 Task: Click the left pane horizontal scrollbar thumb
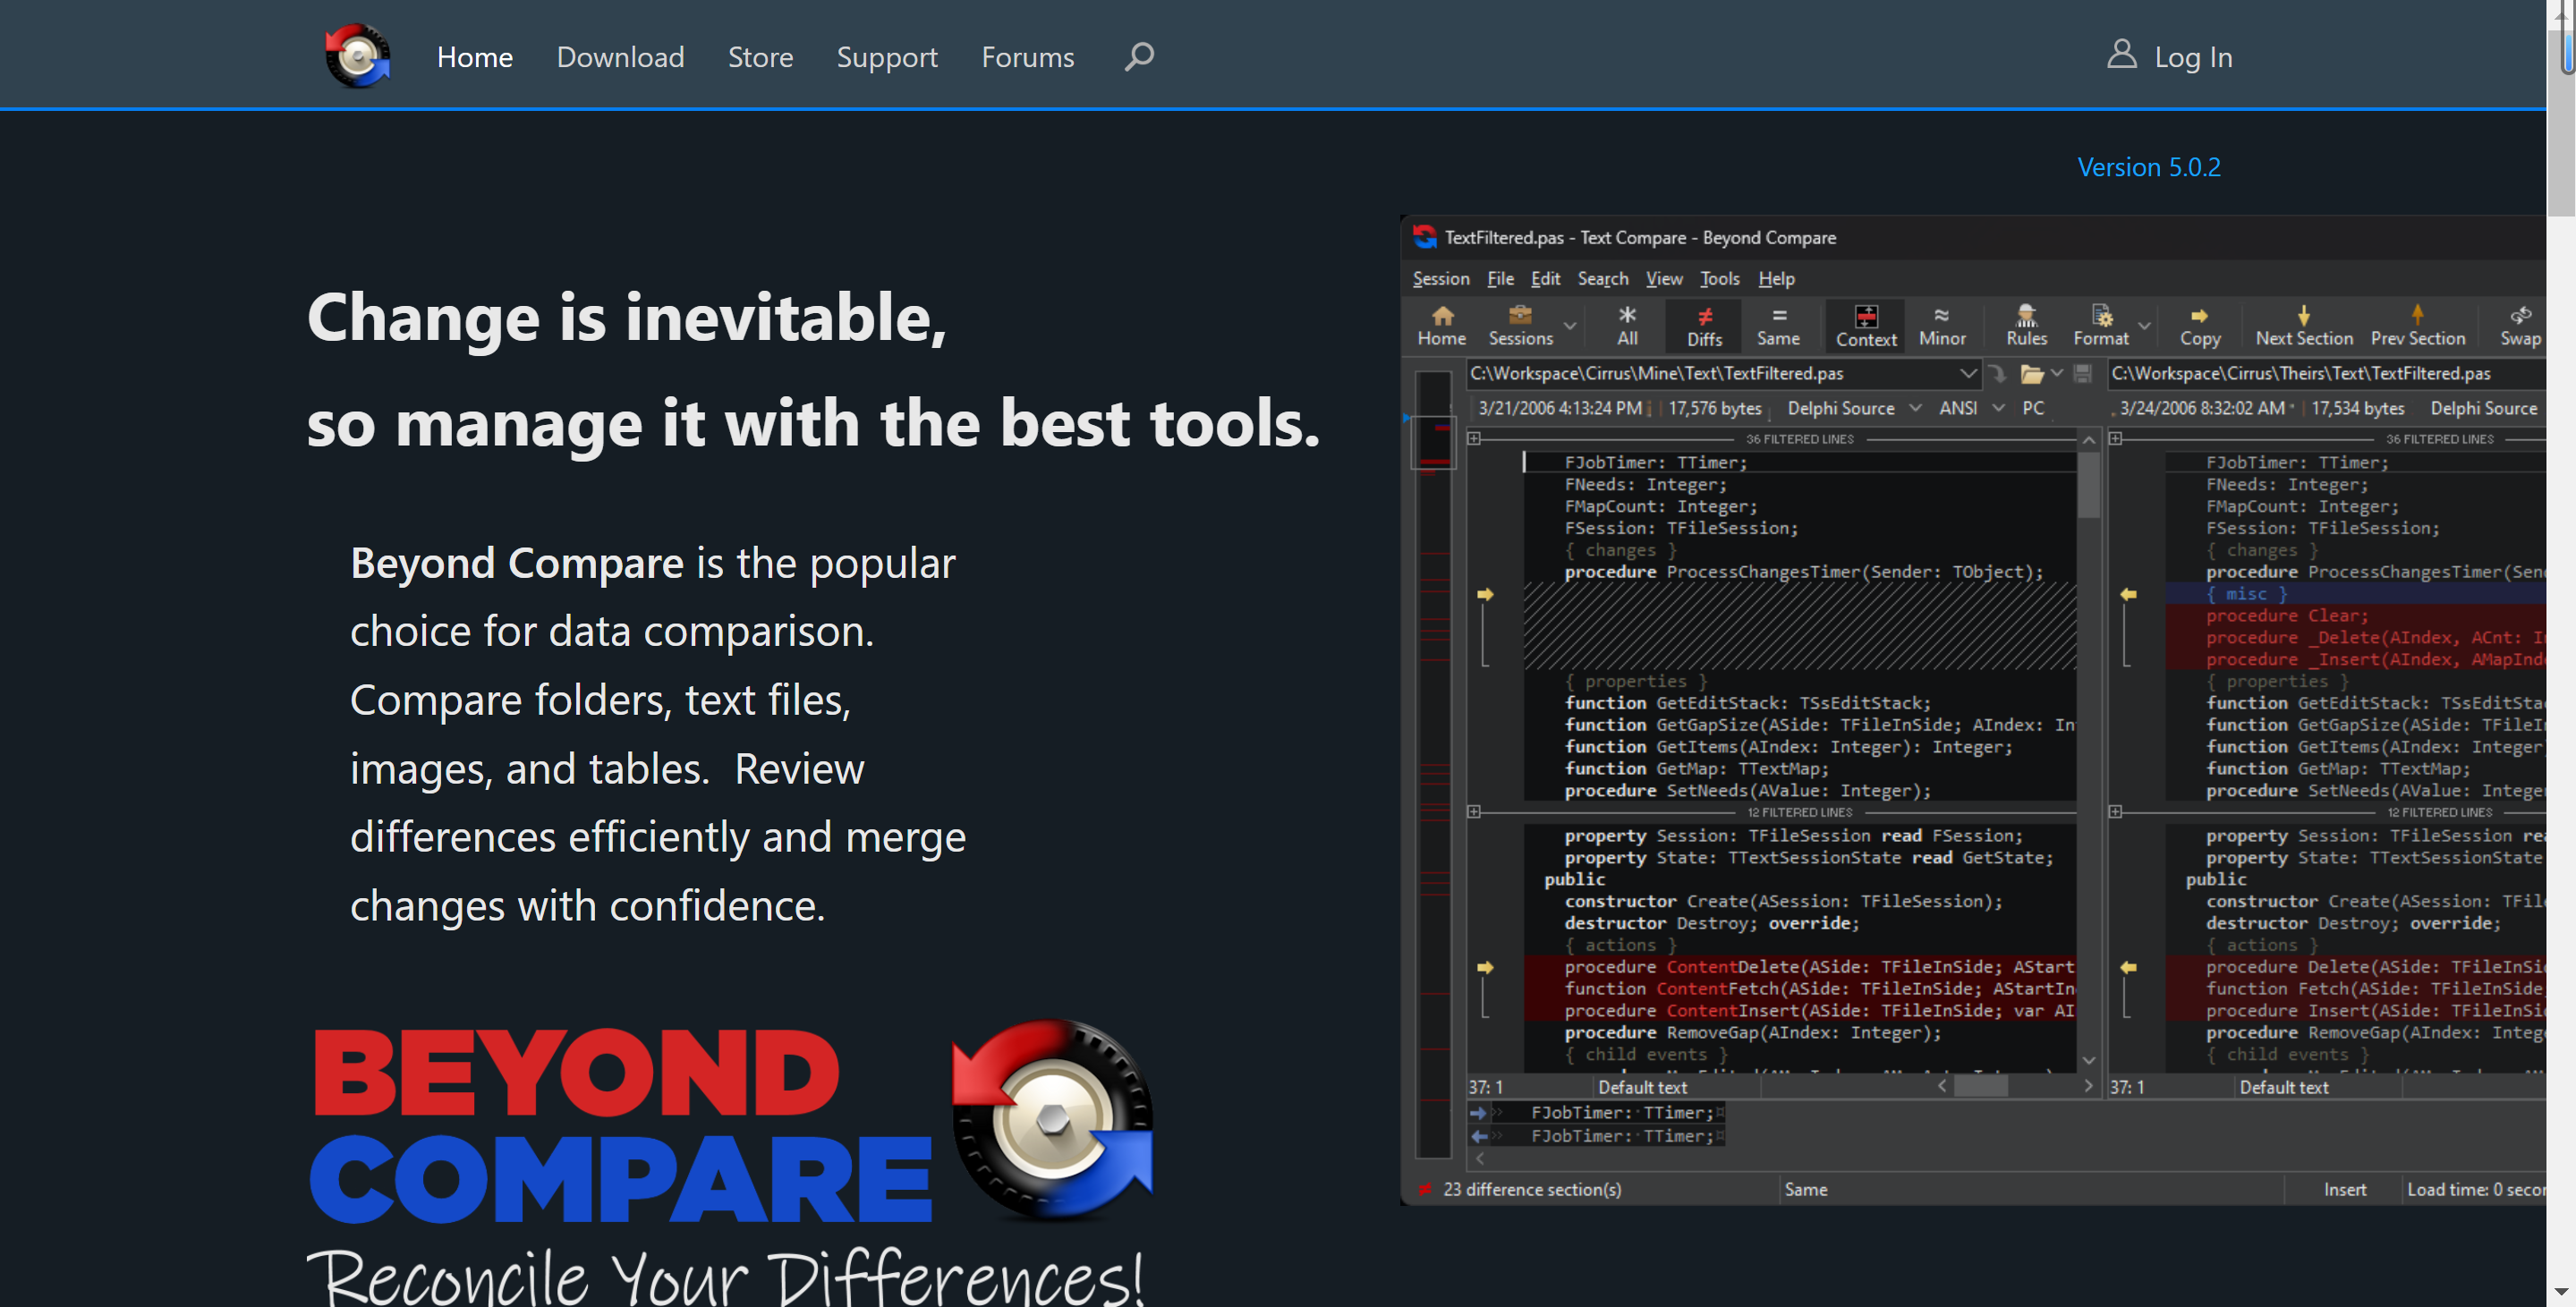pyautogui.click(x=1980, y=1086)
